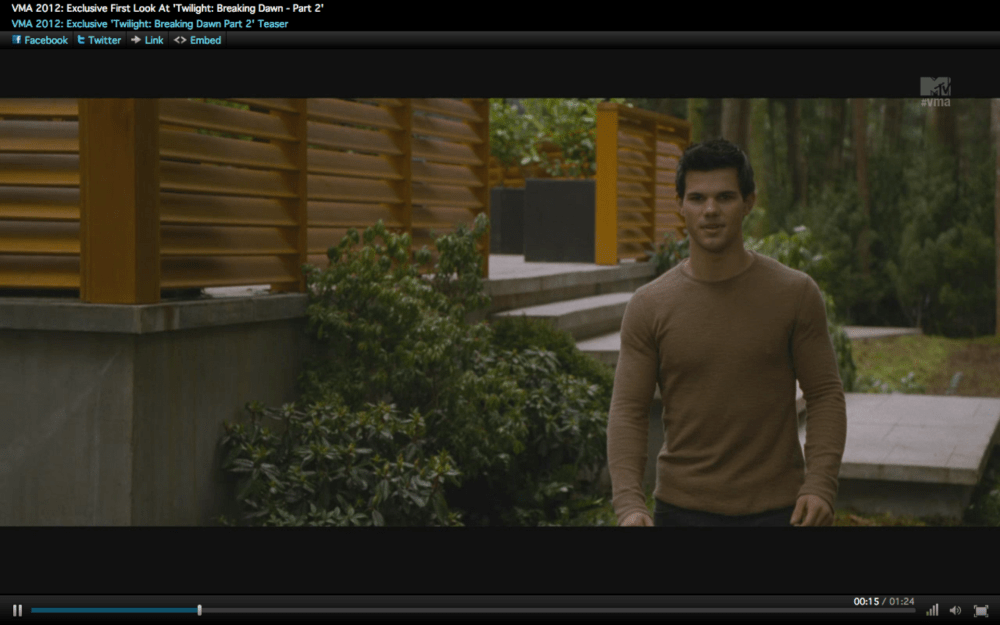Open the signal bars quality icon

coord(932,610)
